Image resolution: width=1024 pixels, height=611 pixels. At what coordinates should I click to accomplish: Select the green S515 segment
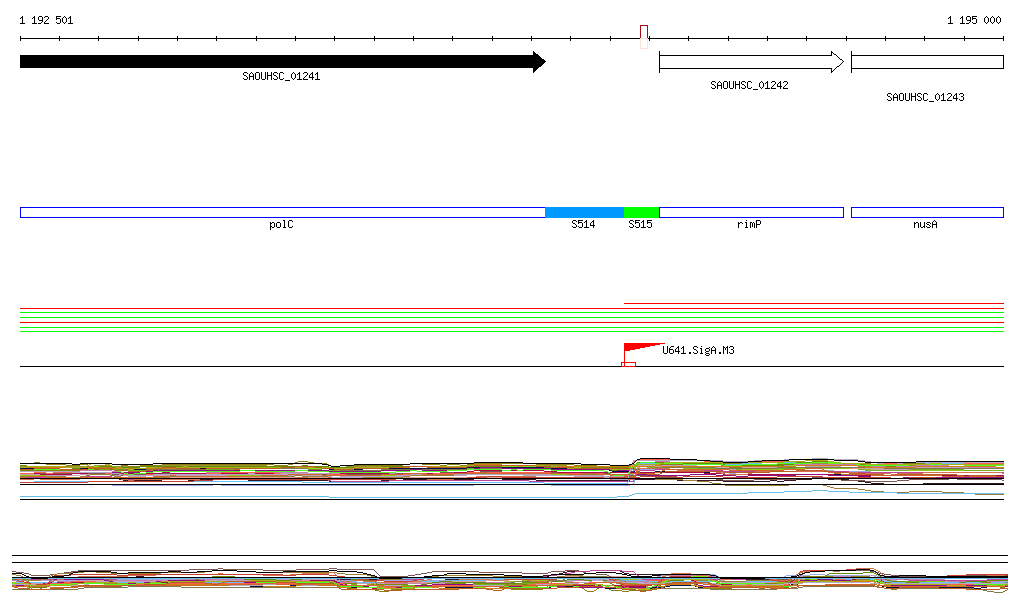pos(641,212)
